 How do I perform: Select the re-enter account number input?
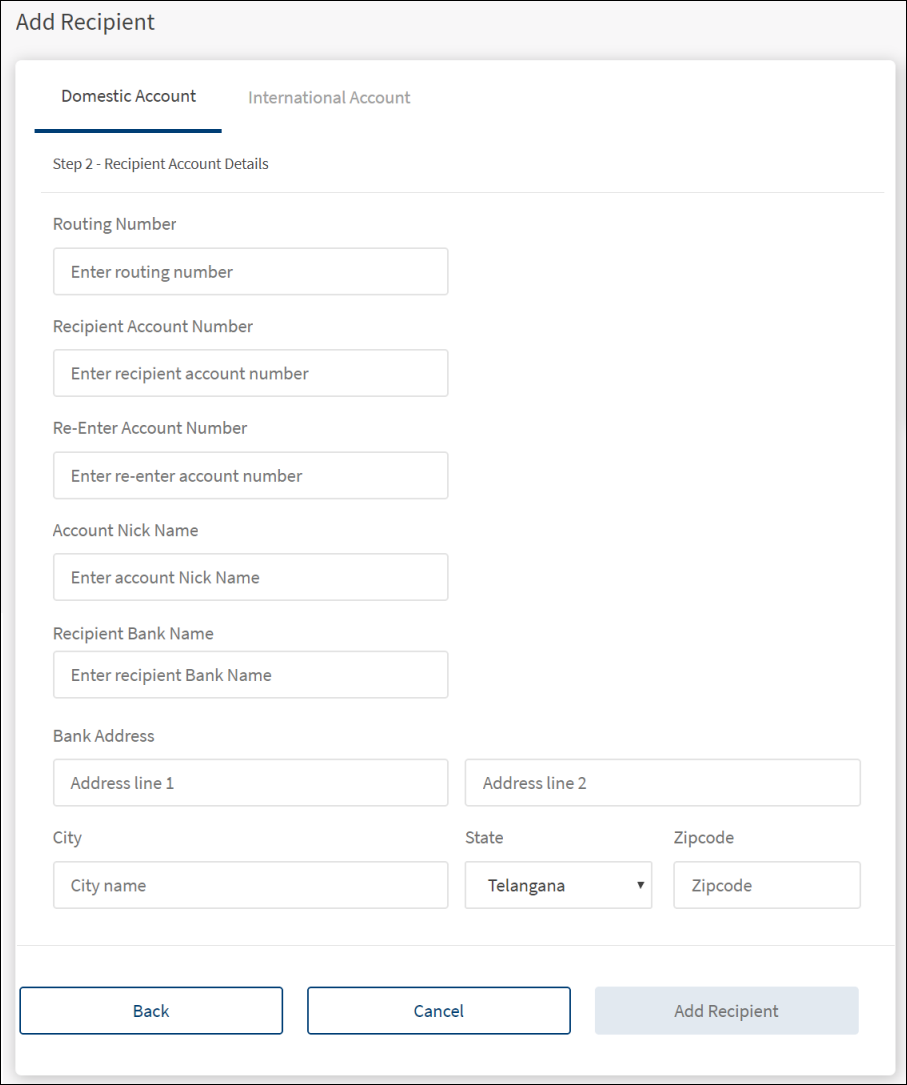(x=250, y=476)
